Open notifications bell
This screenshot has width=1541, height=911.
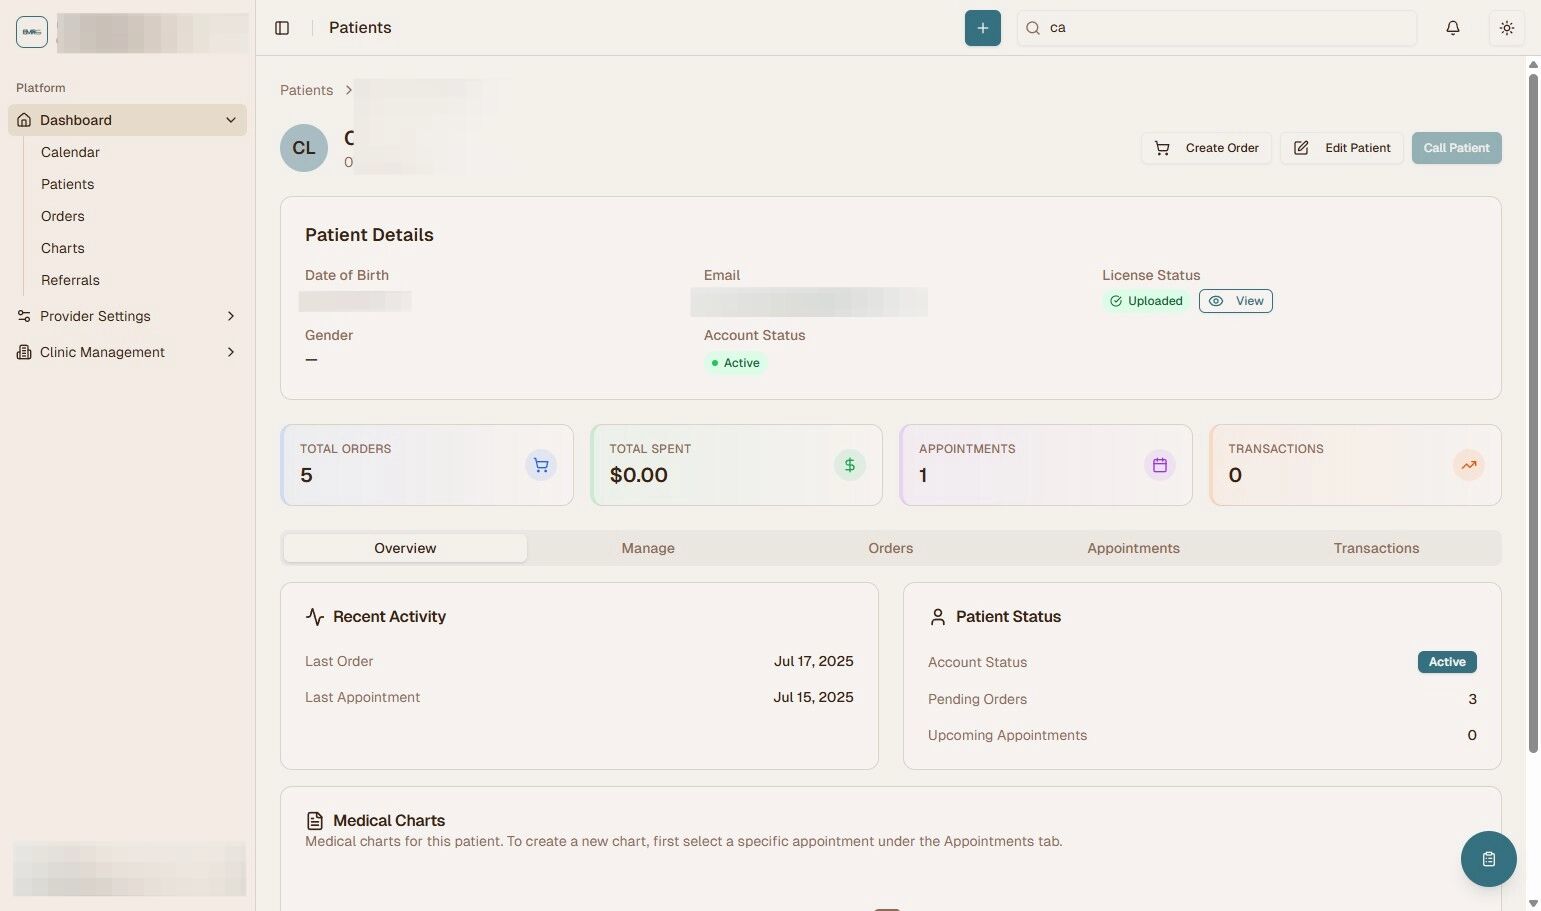(1453, 28)
